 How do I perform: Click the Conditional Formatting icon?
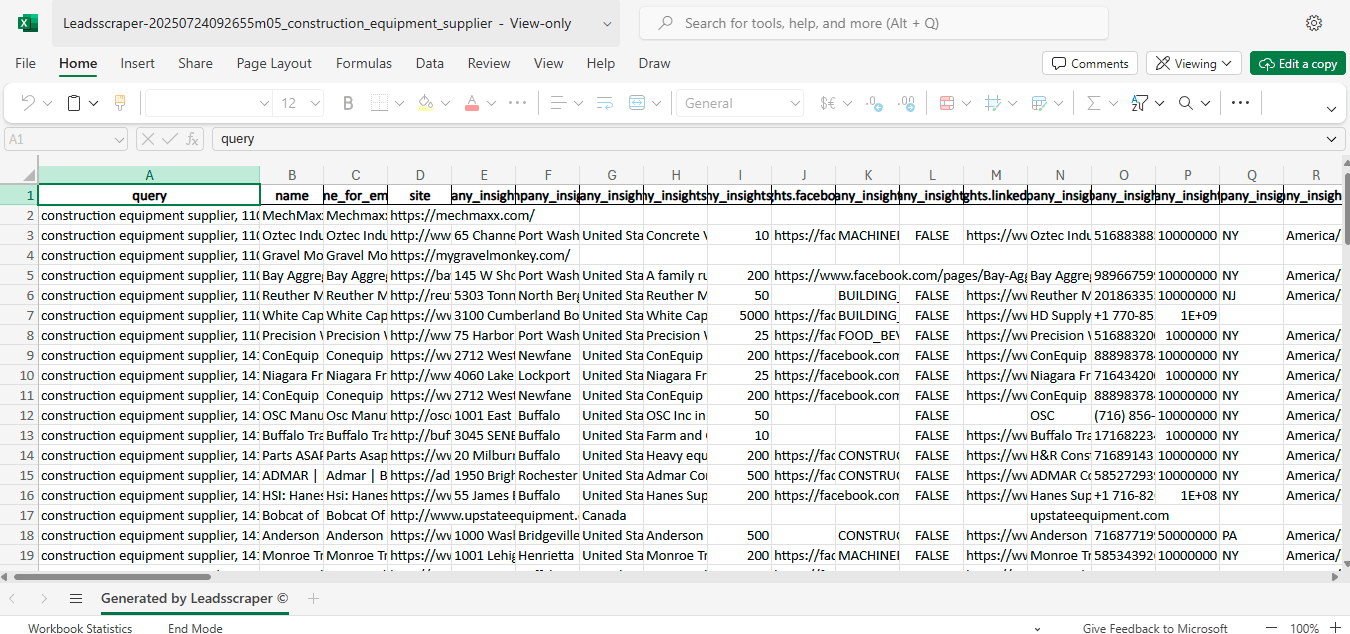pyautogui.click(x=947, y=103)
